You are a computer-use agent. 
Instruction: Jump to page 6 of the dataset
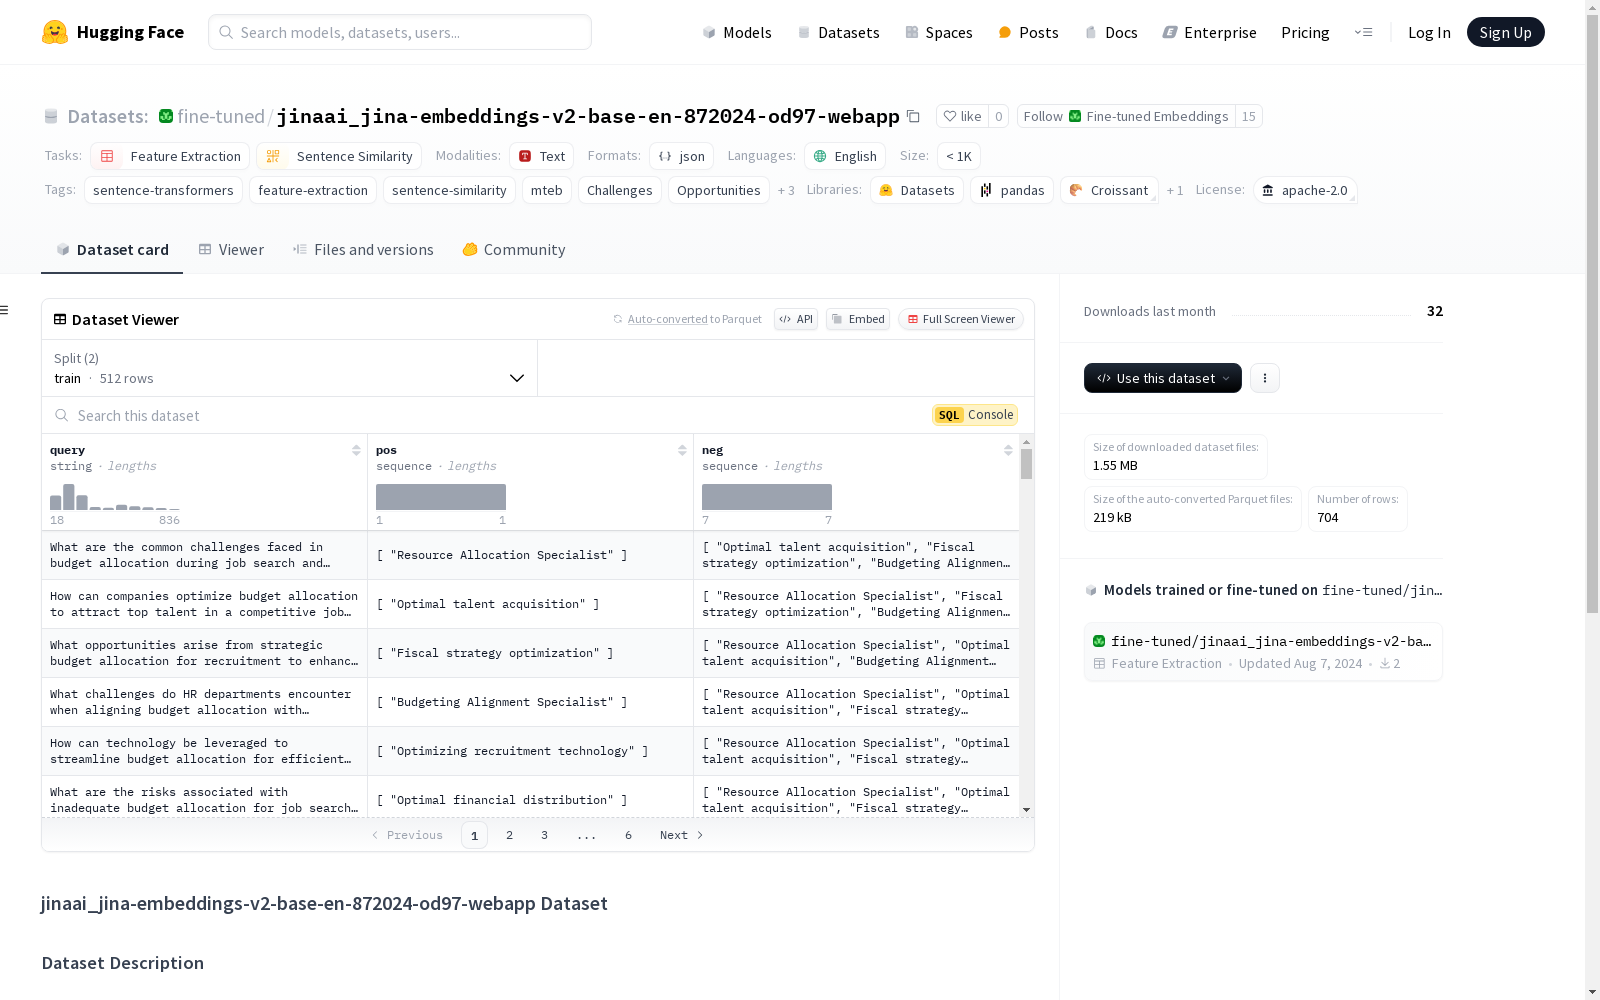[628, 835]
